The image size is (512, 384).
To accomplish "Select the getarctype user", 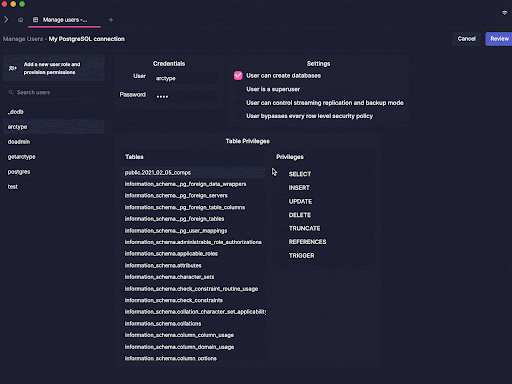I will tap(54, 157).
